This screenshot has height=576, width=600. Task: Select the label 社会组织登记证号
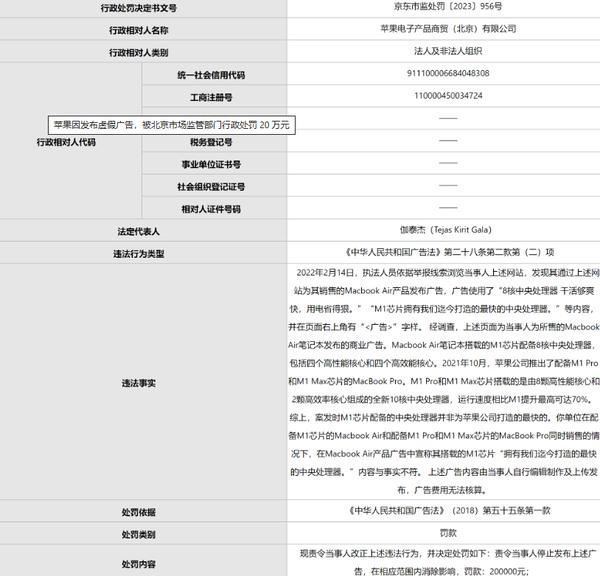(211, 187)
